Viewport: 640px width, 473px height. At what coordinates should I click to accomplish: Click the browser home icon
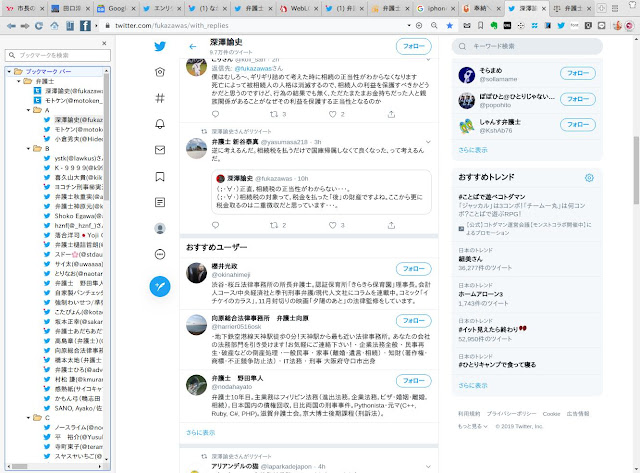(x=54, y=26)
